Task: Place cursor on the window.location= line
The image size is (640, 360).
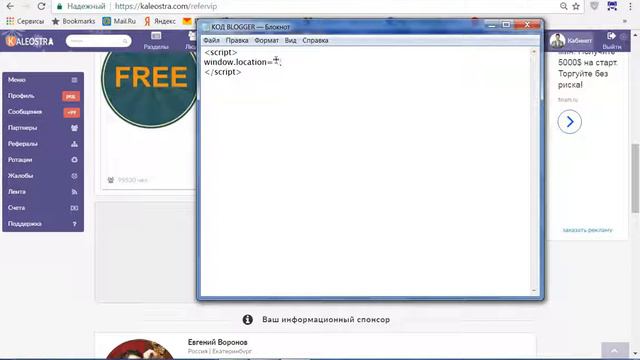Action: [x=242, y=62]
